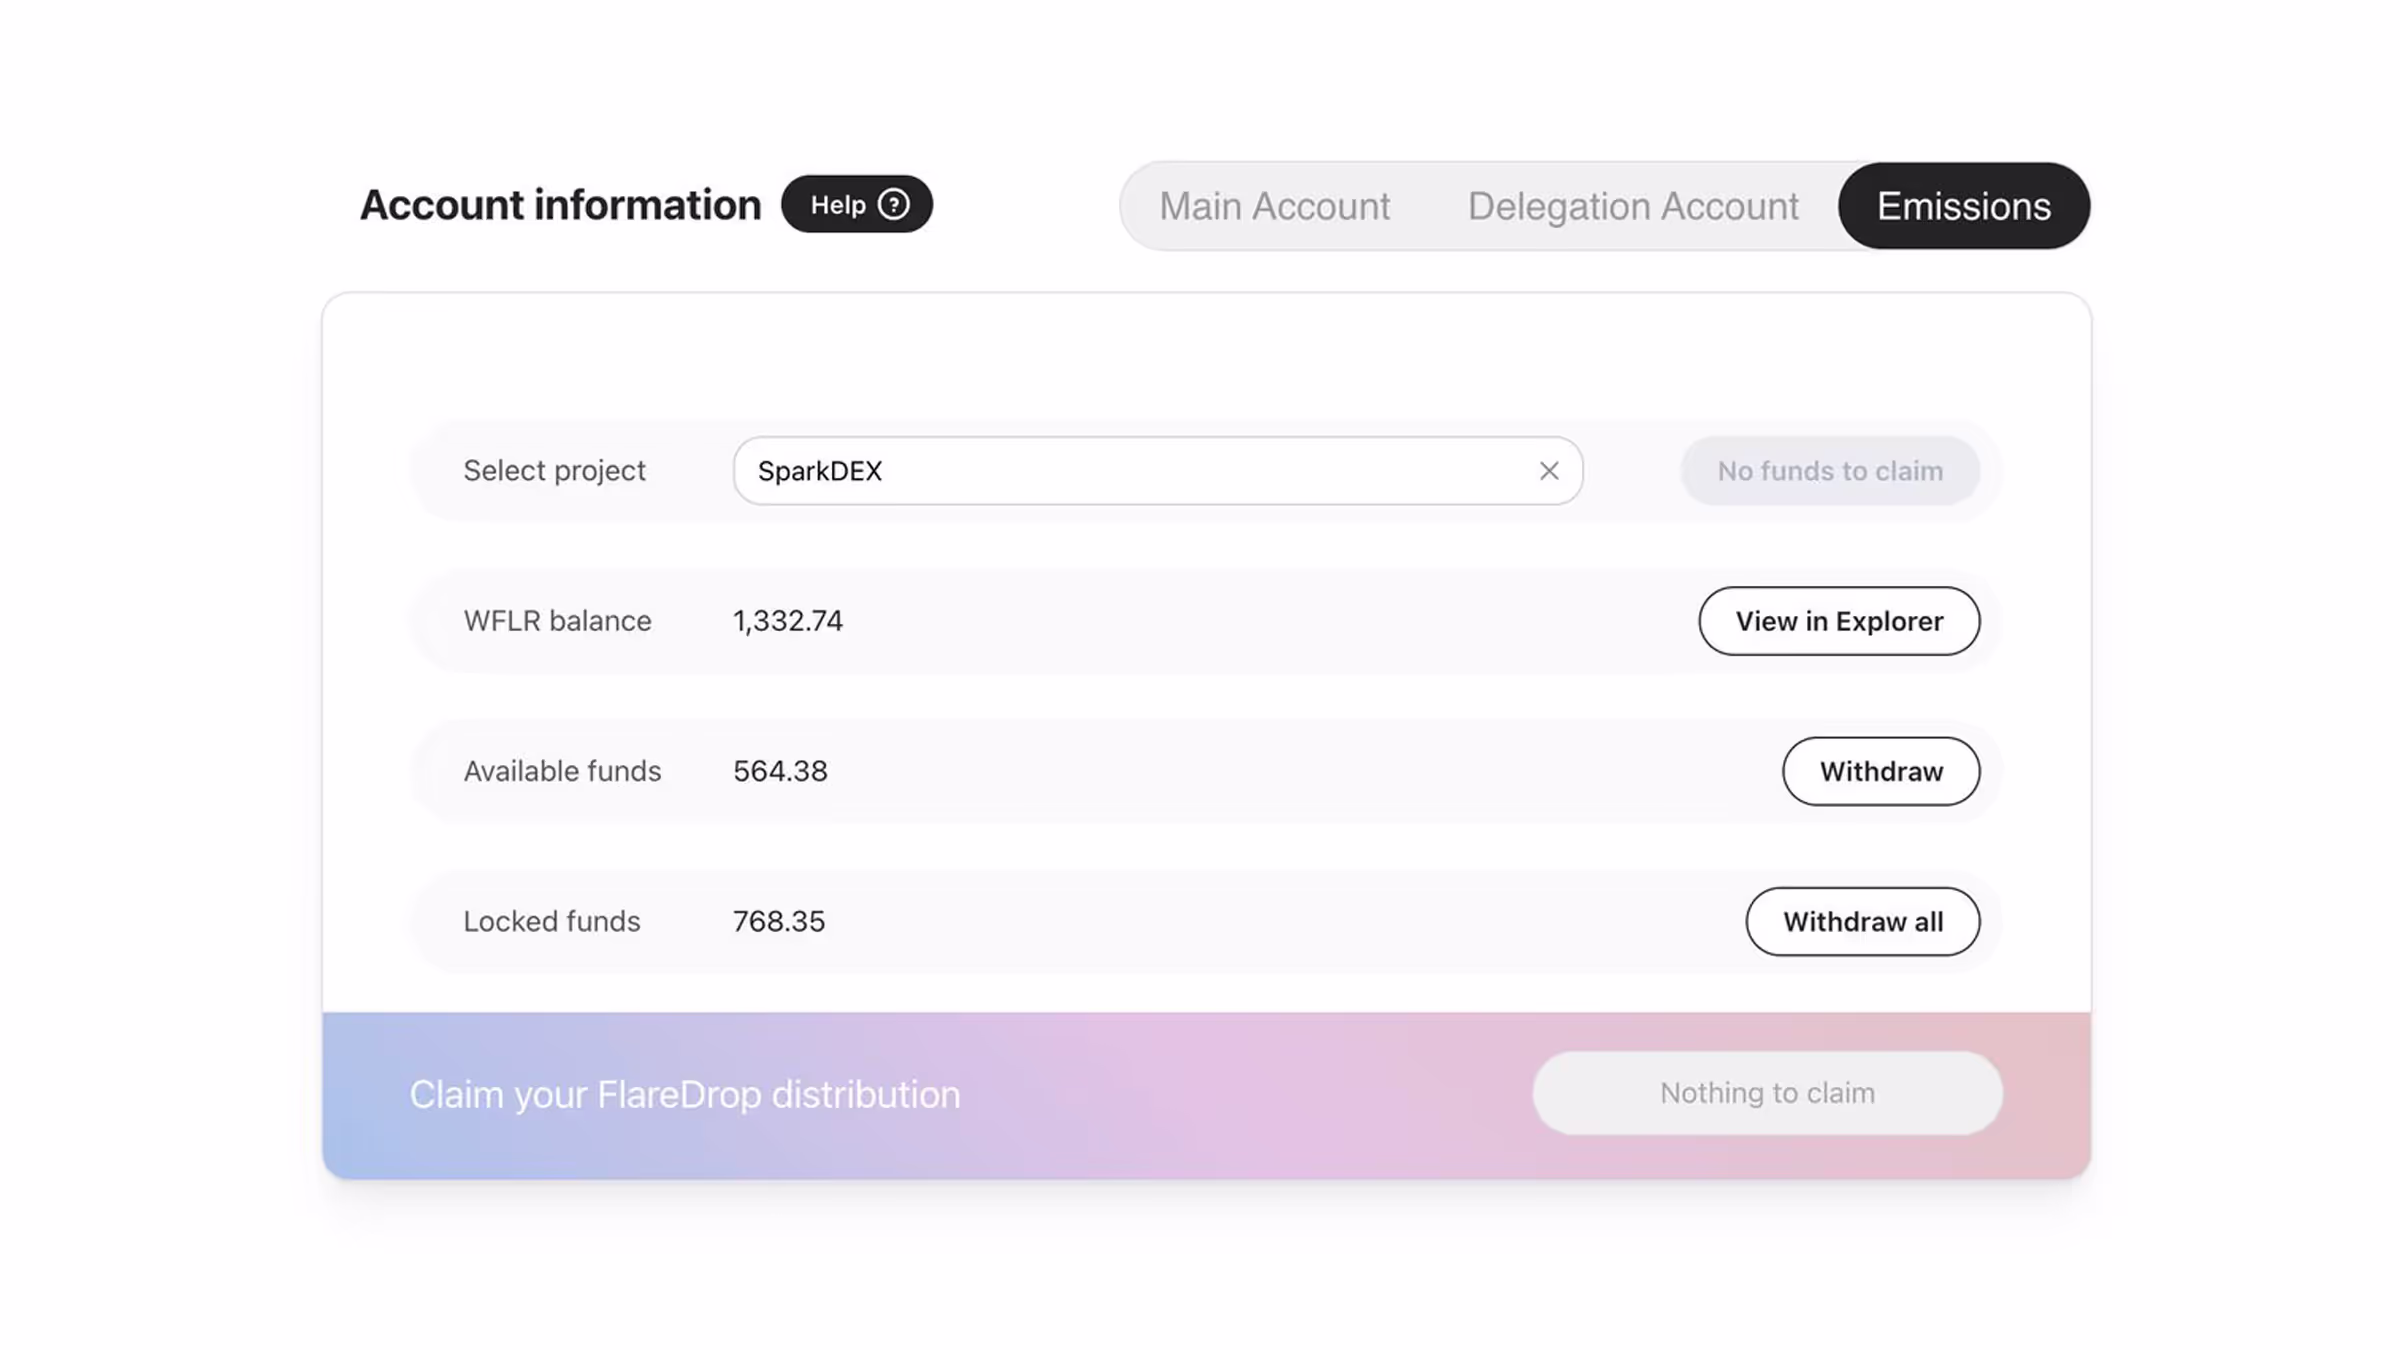
Task: Click the Withdraw all button
Action: [x=1862, y=921]
